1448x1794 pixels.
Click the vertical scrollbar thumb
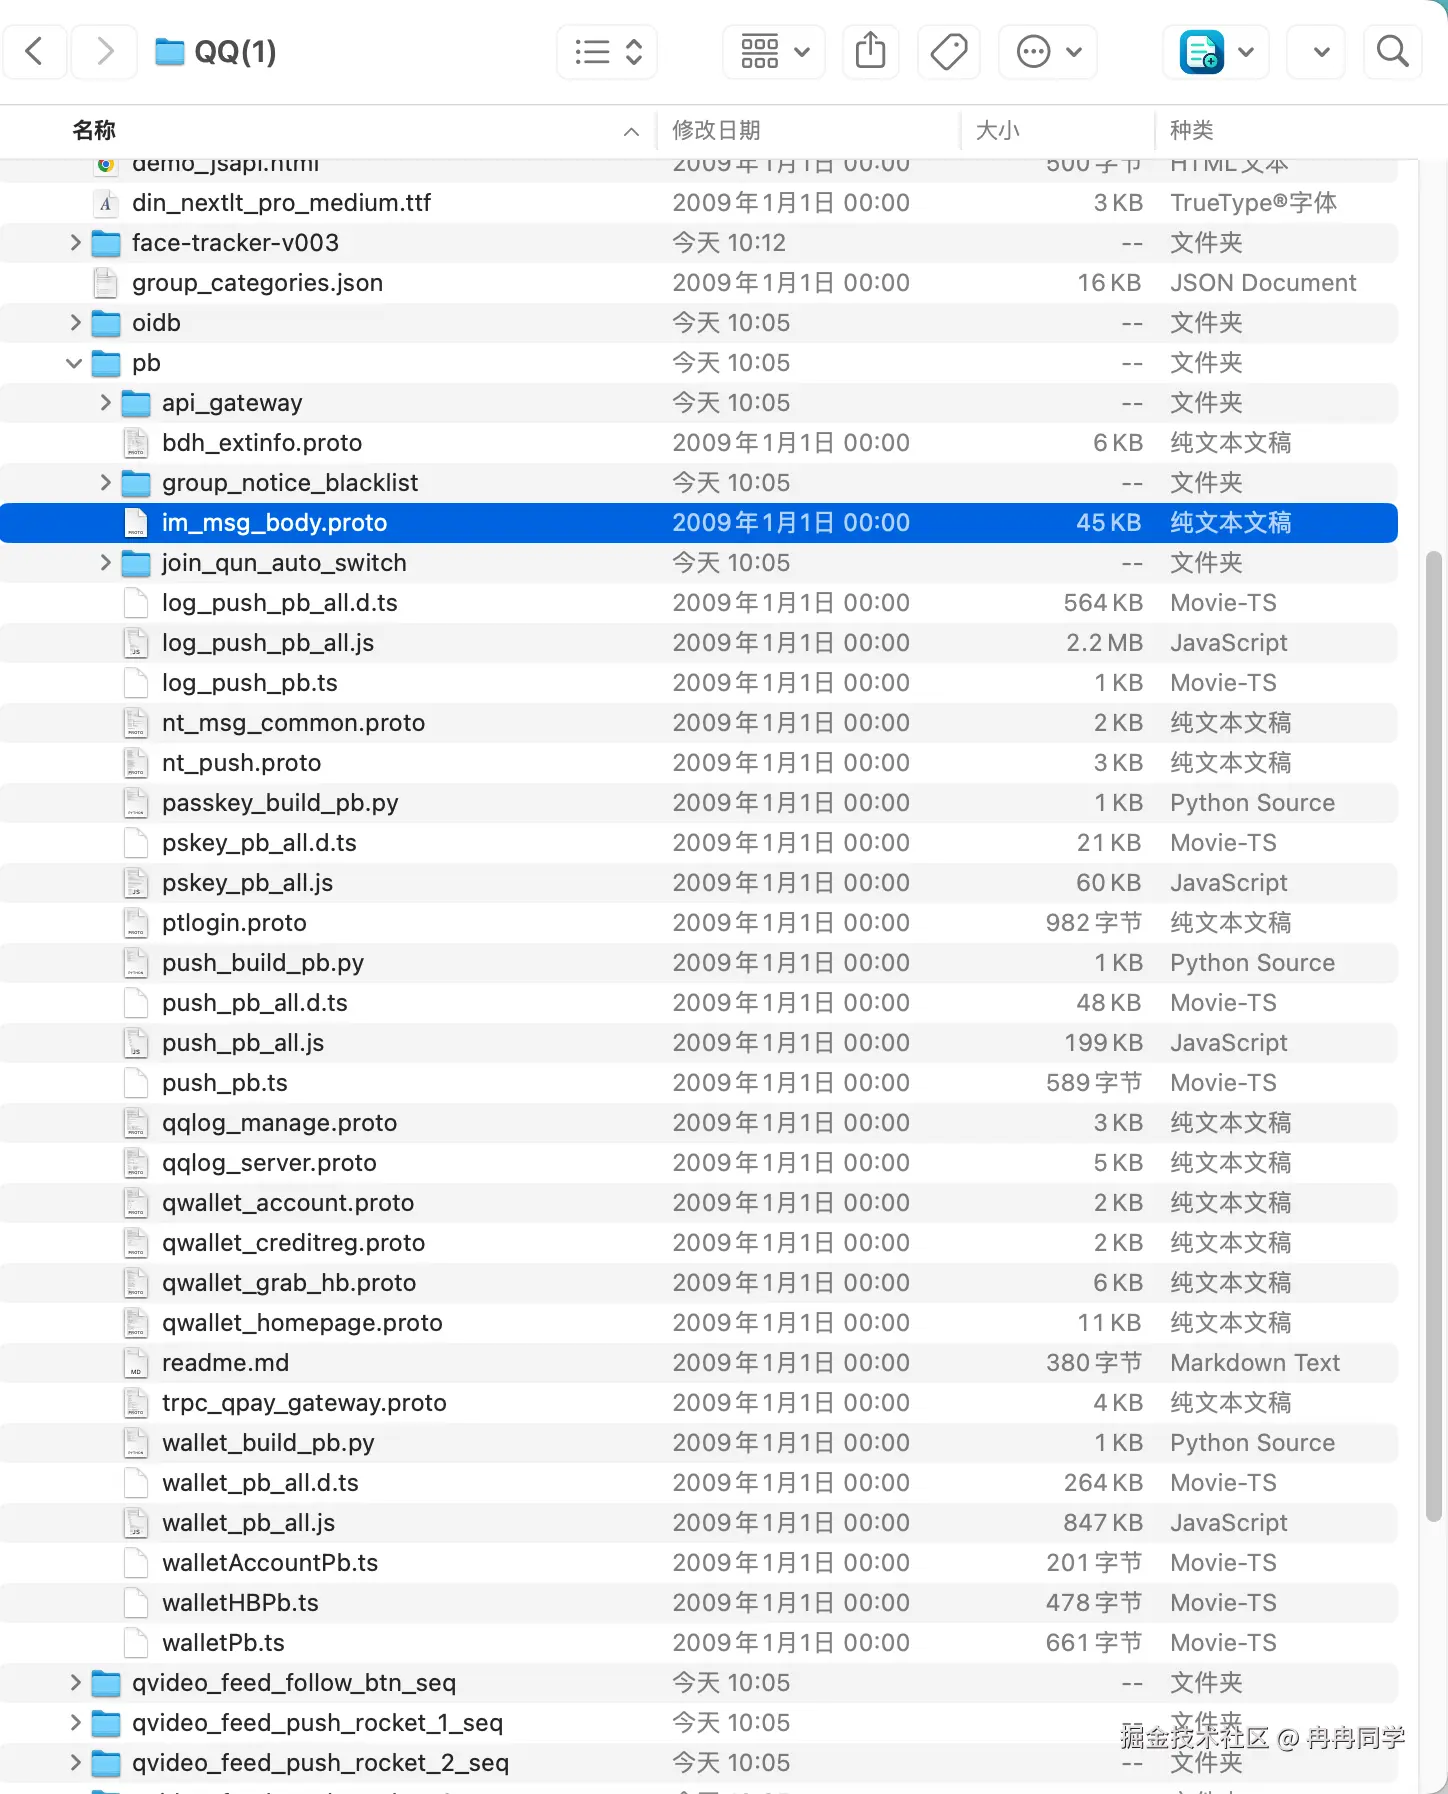pyautogui.click(x=1434, y=1036)
